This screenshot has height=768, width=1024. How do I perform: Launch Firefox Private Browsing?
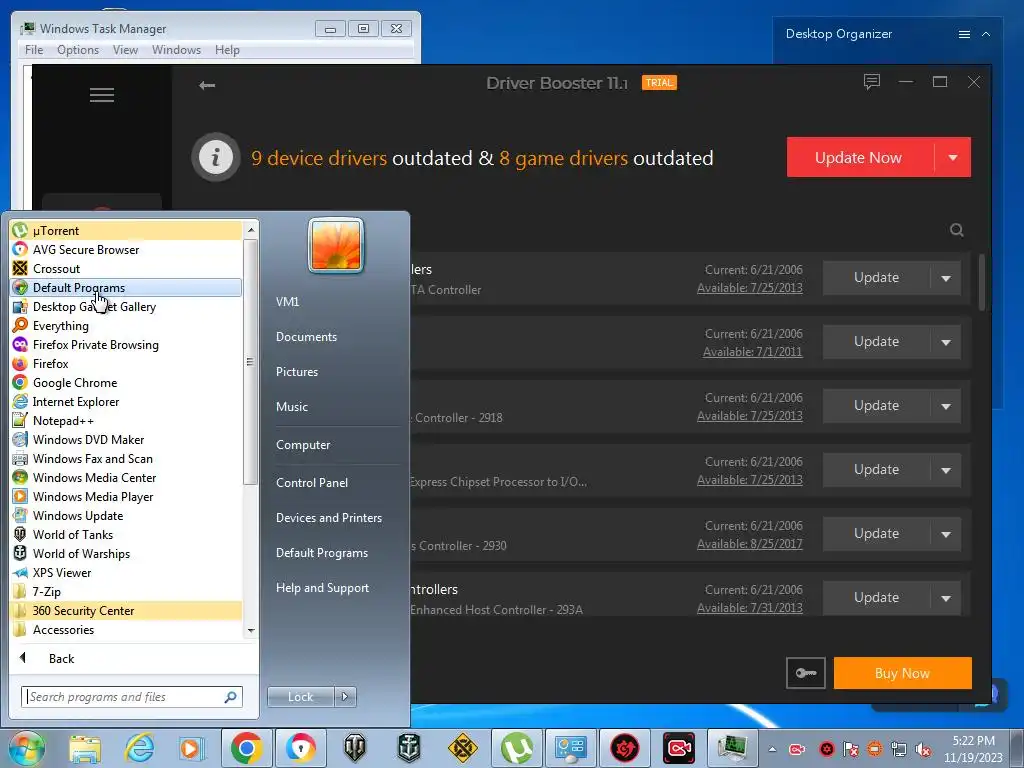click(x=126, y=344)
